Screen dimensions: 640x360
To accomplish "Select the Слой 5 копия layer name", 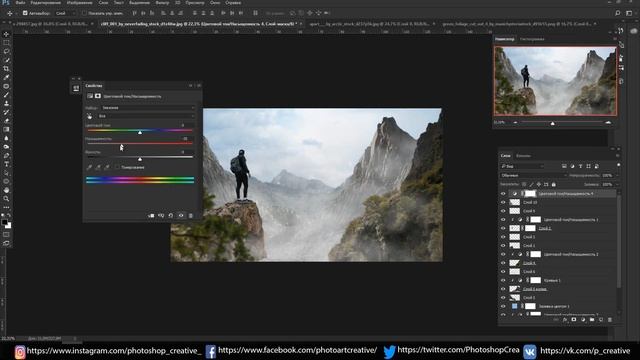I will click(535, 289).
